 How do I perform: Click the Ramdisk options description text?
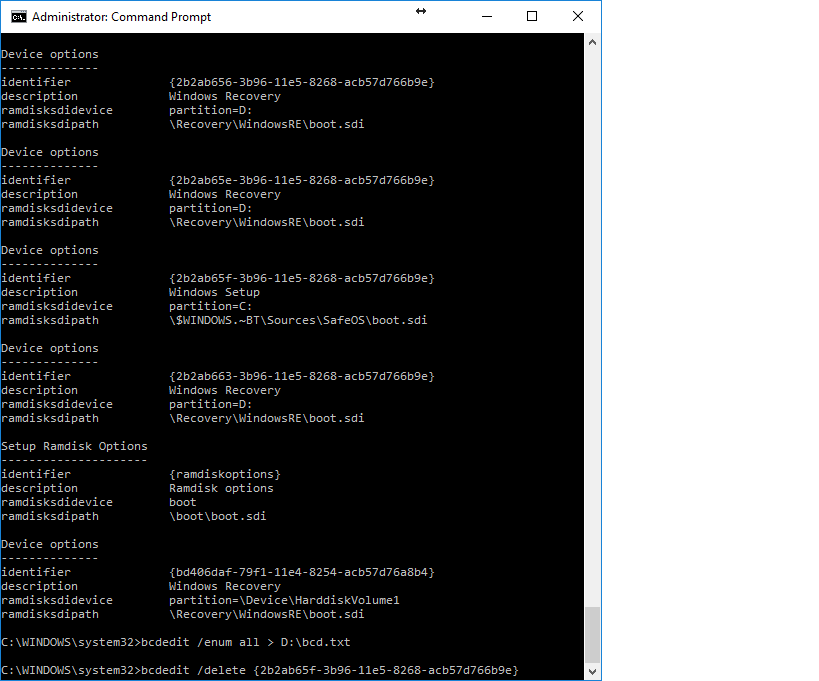221,488
